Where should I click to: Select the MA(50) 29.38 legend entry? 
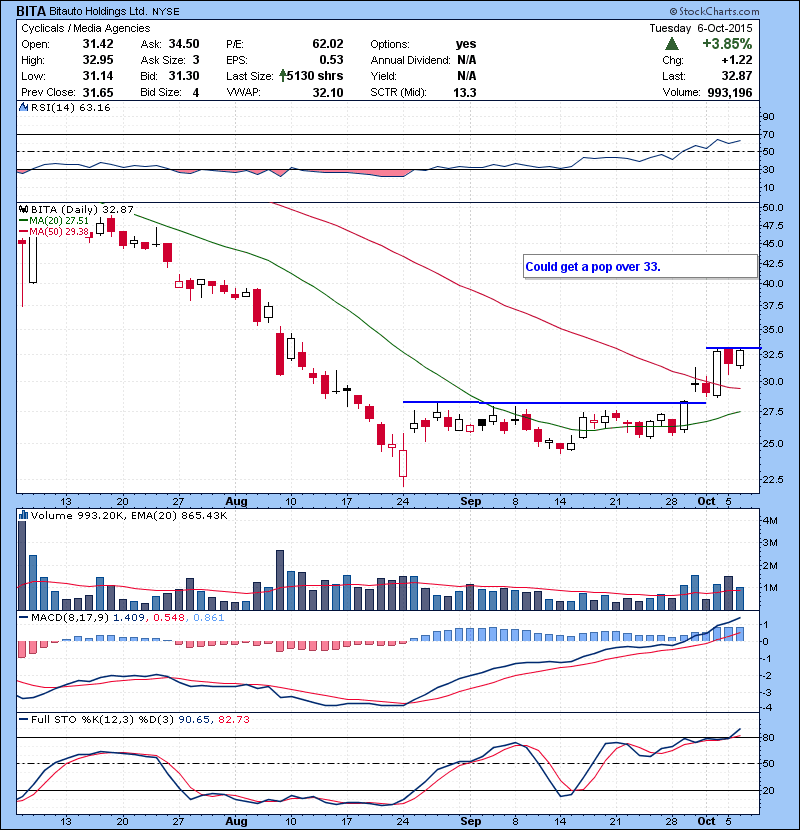[54, 231]
